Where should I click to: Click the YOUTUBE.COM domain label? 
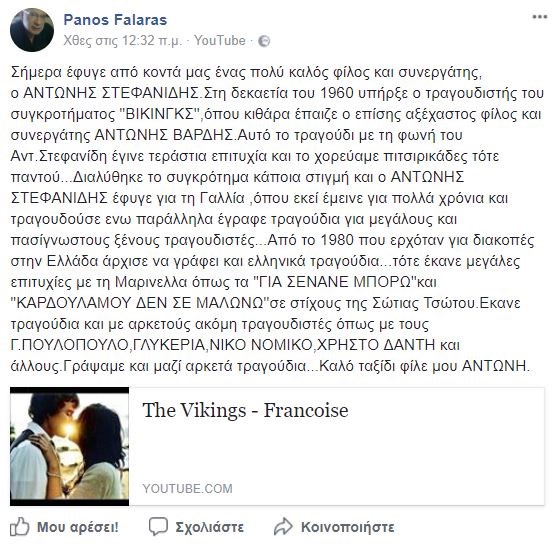188,489
